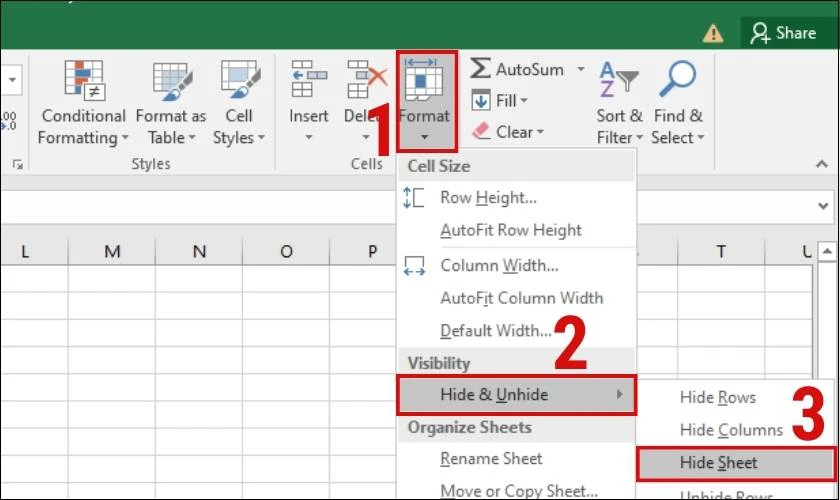
Task: Click the Share button
Action: tap(783, 33)
